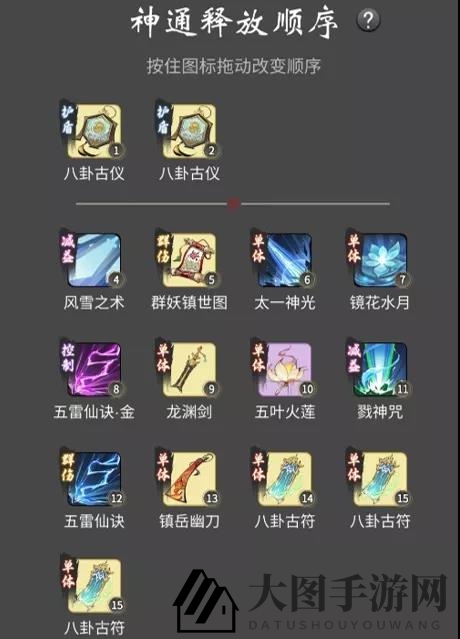Click the red divider marker on the line
460x639 pixels.
[x=233, y=203]
